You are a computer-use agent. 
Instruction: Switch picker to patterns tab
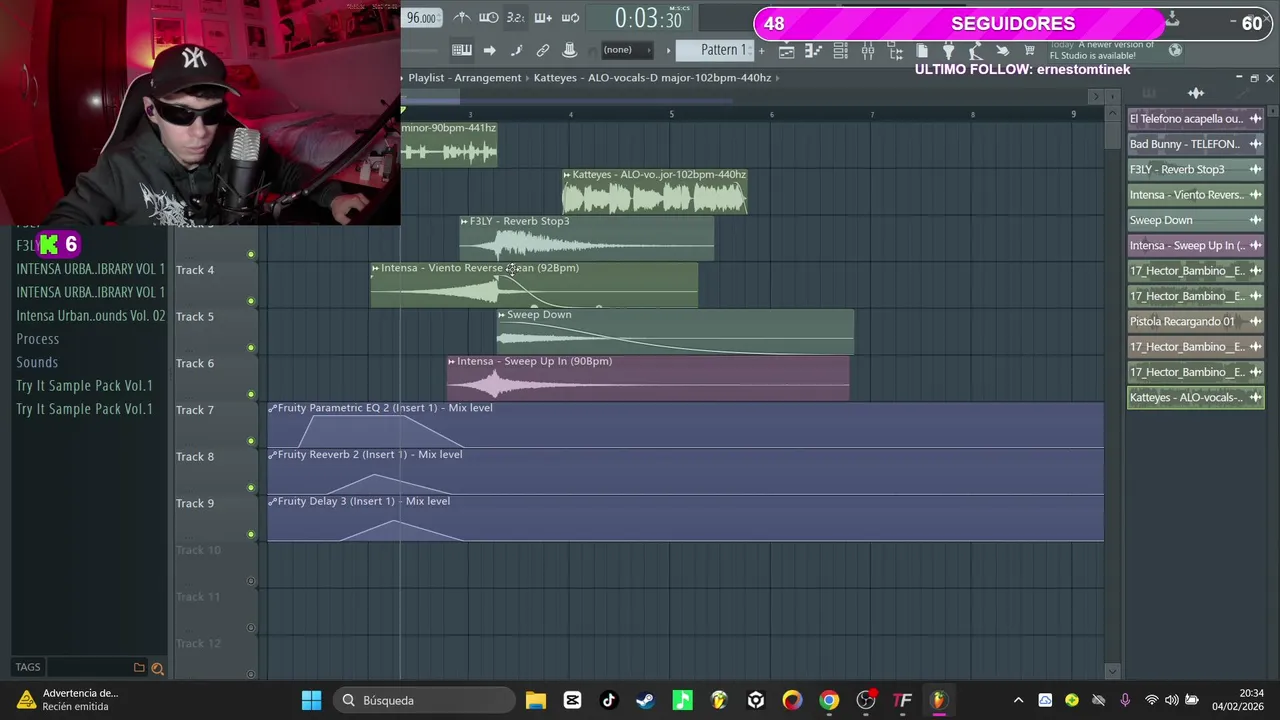coord(1149,93)
